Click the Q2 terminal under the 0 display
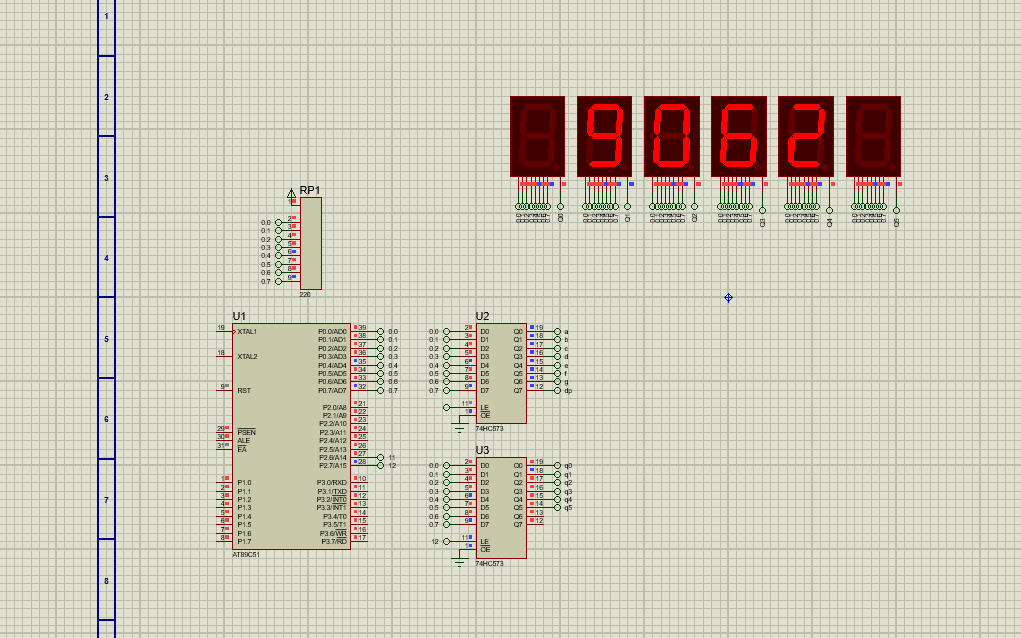The height and width of the screenshot is (638, 1021). pyautogui.click(x=694, y=207)
